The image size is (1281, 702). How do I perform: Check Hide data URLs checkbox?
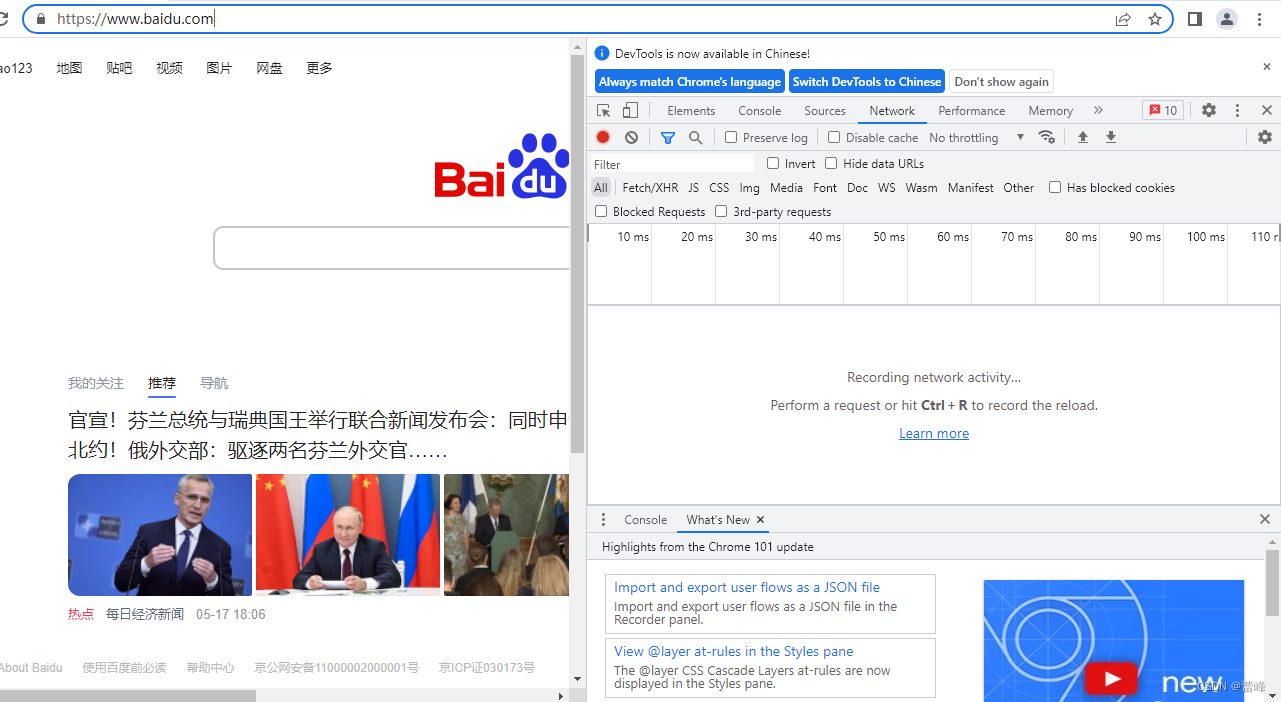coord(831,163)
